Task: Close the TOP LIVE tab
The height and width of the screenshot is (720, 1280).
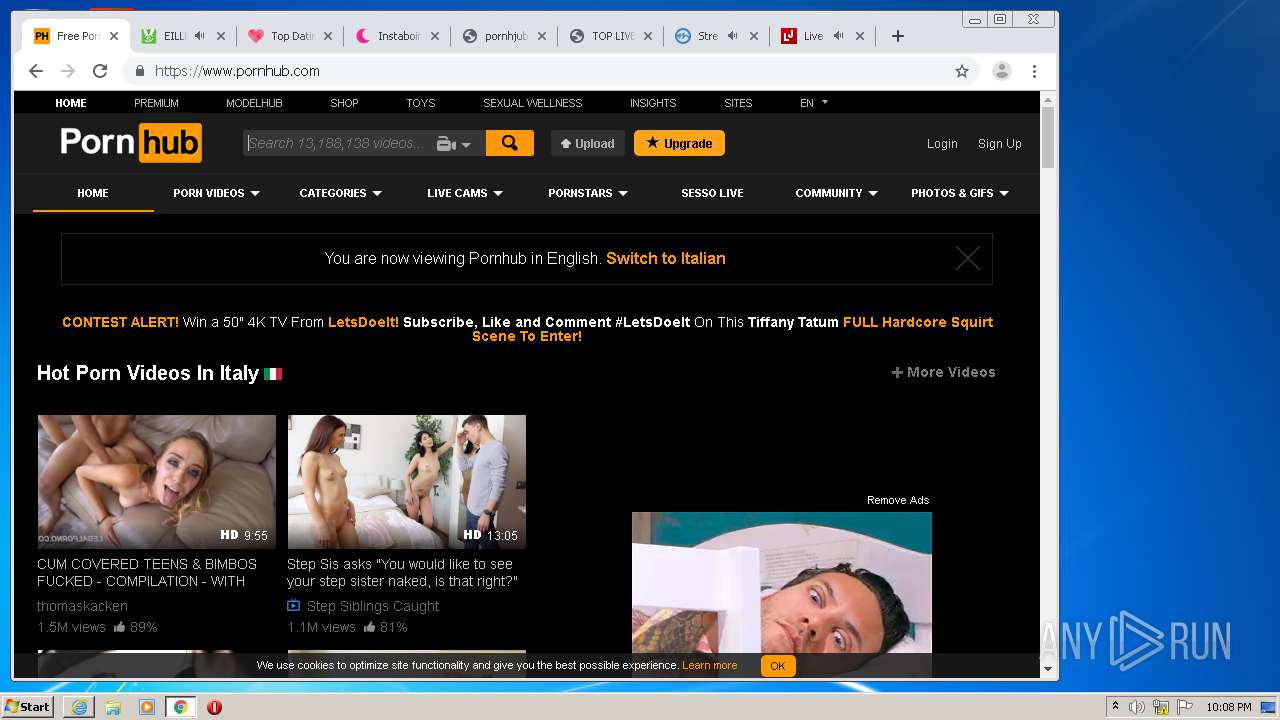Action: click(x=648, y=36)
